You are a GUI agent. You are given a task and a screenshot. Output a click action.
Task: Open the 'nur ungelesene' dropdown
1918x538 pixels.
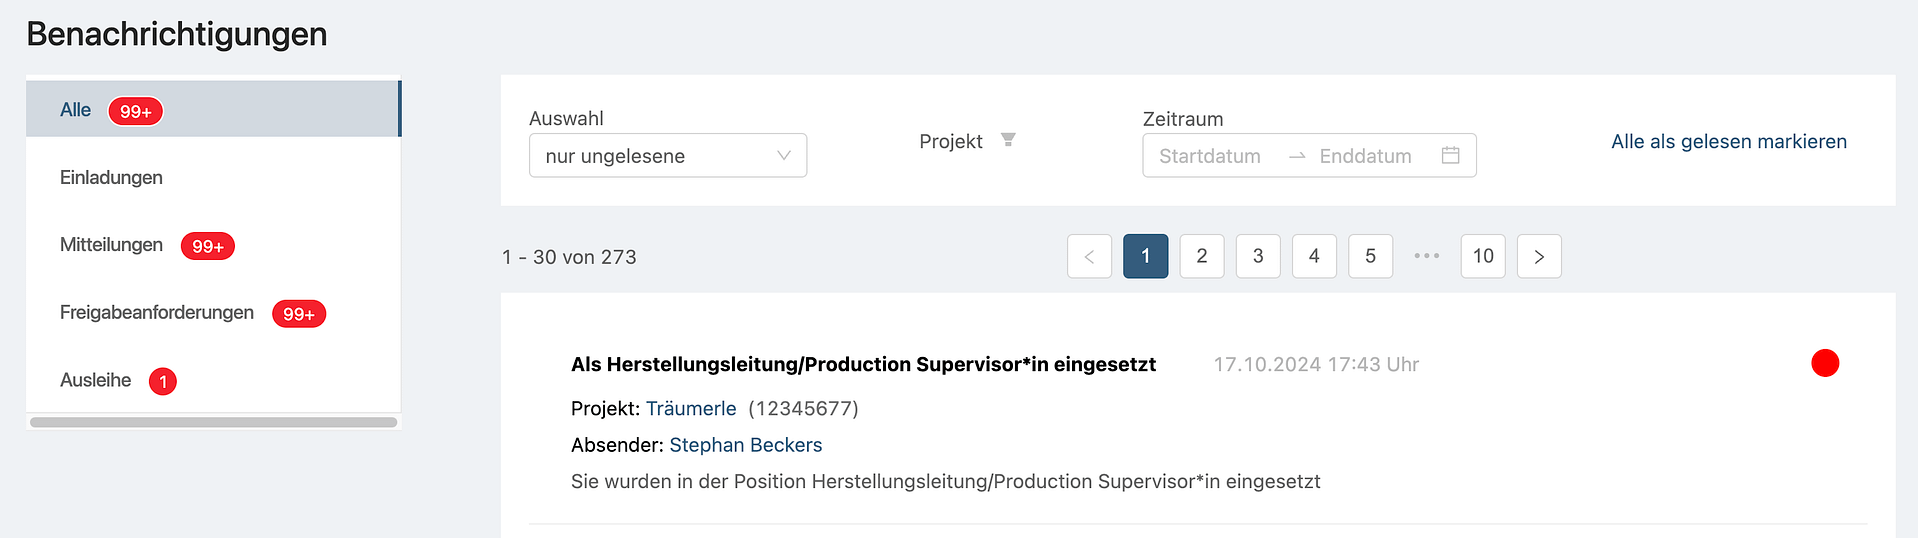655,156
